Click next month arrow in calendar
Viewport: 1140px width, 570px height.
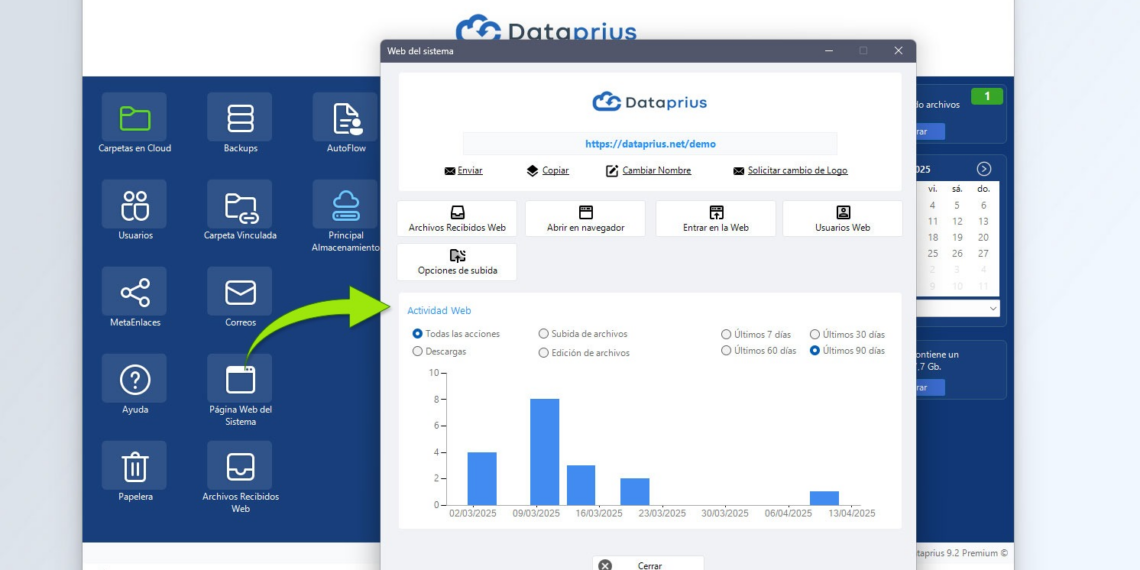(984, 169)
